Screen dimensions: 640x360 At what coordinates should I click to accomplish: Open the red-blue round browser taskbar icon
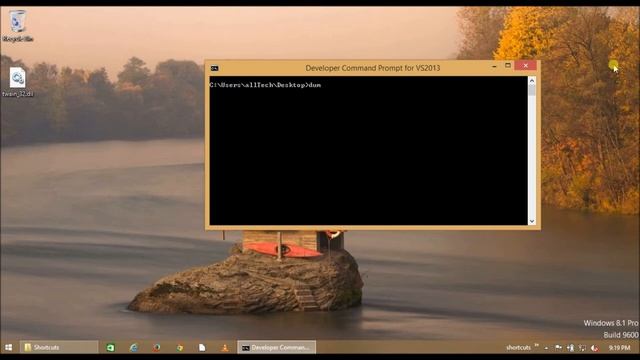157,348
